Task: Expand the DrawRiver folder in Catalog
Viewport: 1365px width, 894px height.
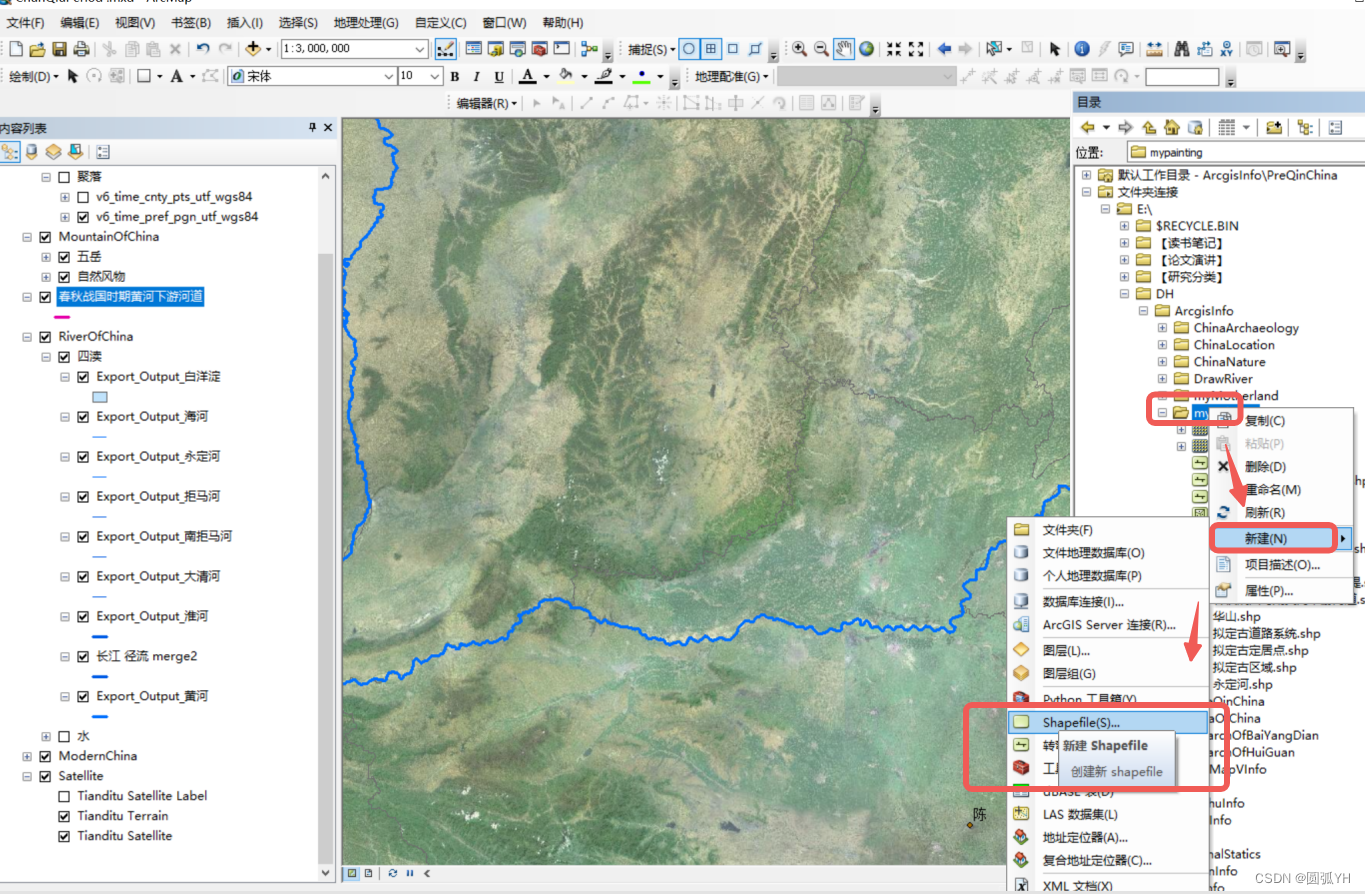Action: (x=1162, y=379)
